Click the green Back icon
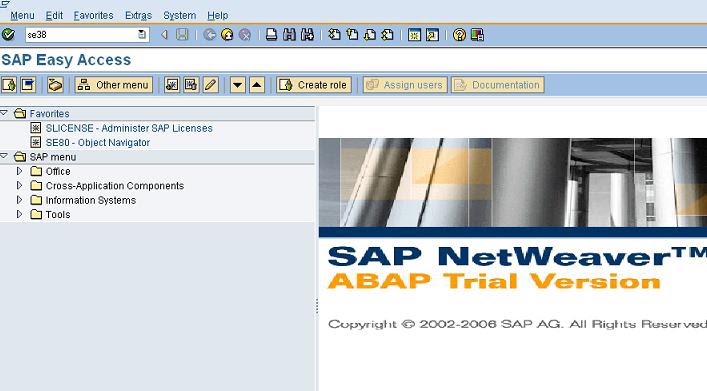This screenshot has height=391, width=707. (209, 35)
